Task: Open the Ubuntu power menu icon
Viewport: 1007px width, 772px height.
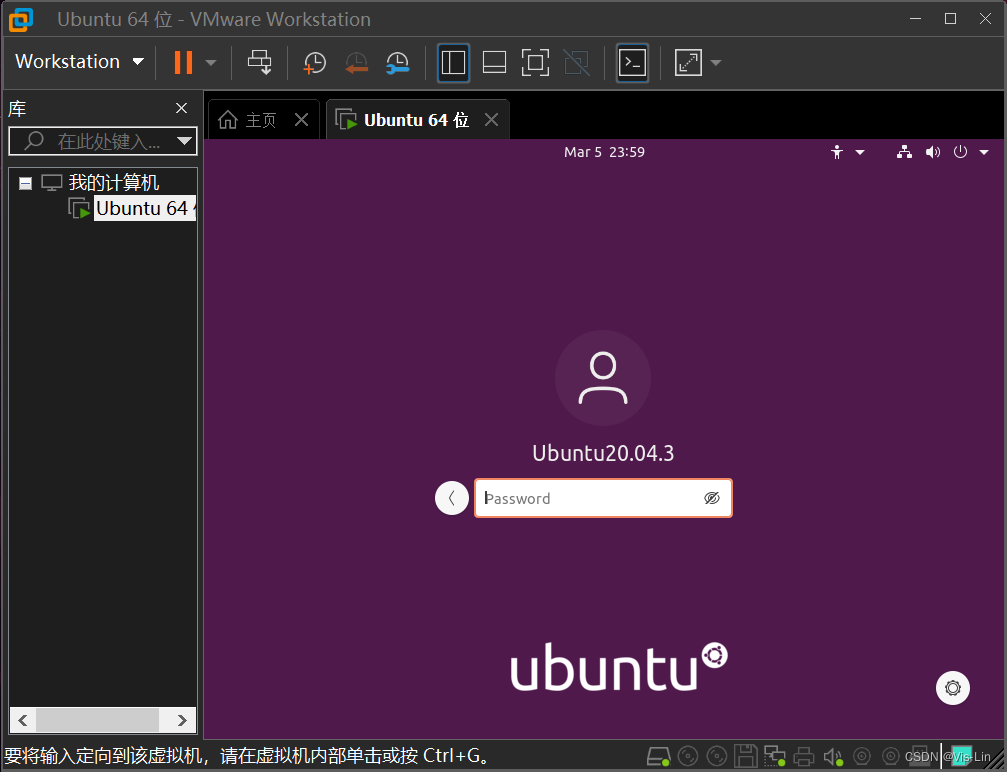Action: 960,152
